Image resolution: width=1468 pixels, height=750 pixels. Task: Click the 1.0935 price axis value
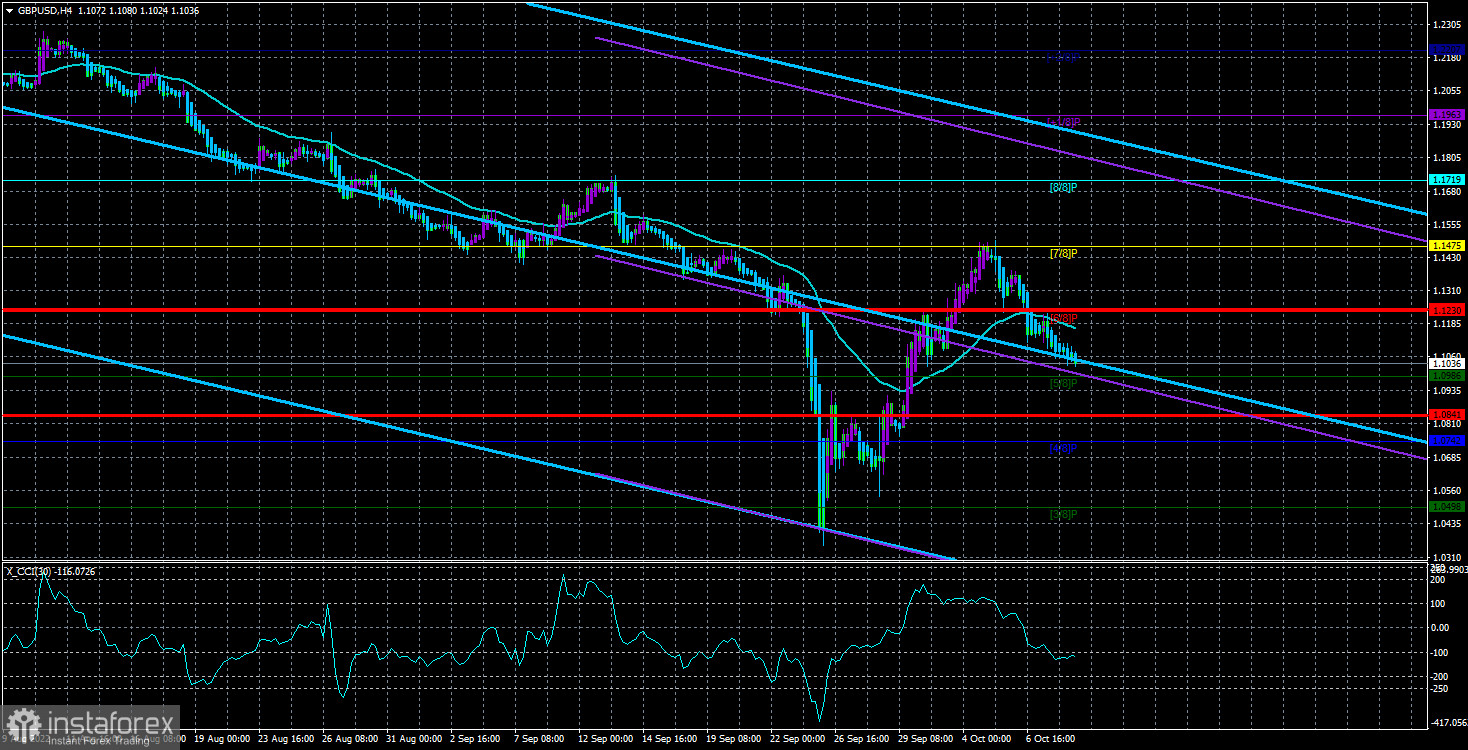[x=1446, y=391]
